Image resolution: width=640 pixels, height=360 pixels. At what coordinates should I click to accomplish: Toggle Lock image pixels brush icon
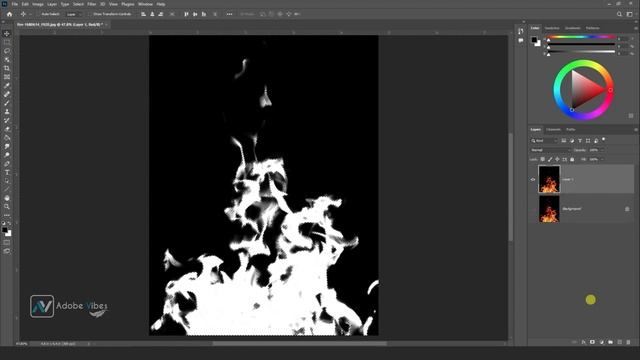click(x=550, y=159)
